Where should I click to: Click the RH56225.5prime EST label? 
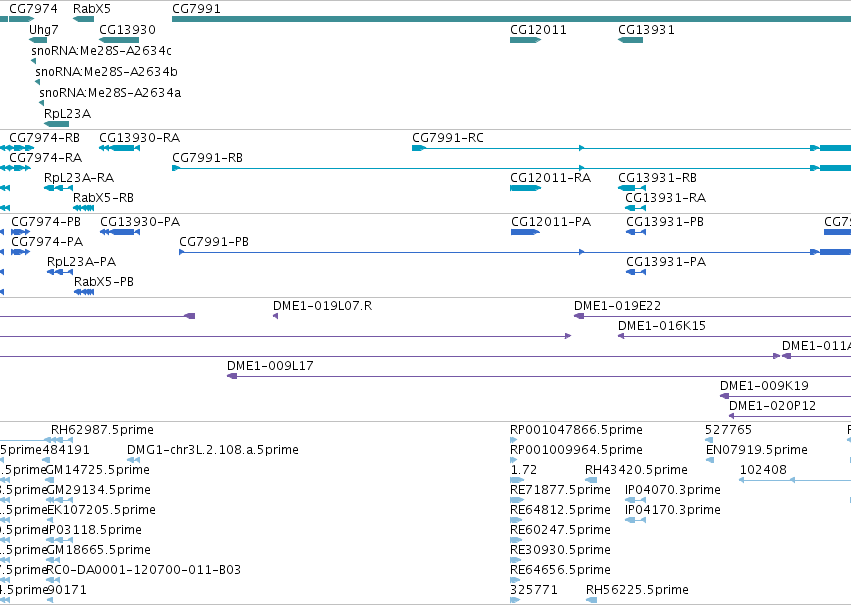(637, 590)
